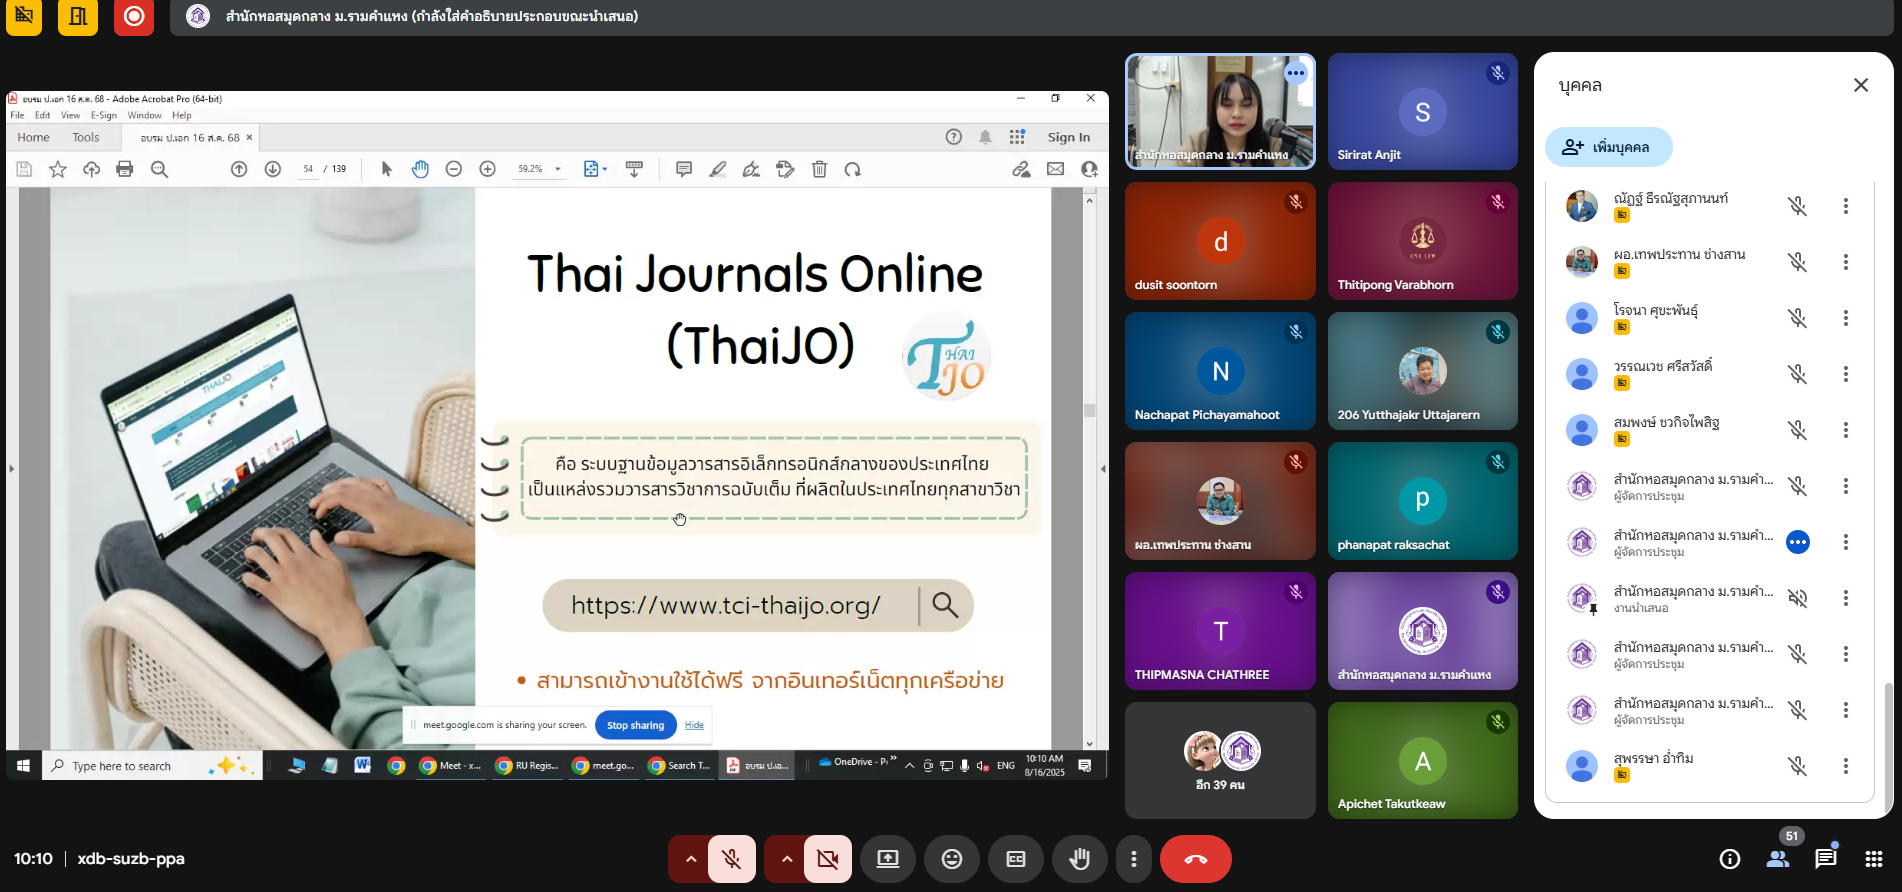The height and width of the screenshot is (892, 1902).
Task: Zoom in with the plus icon
Action: 488,169
